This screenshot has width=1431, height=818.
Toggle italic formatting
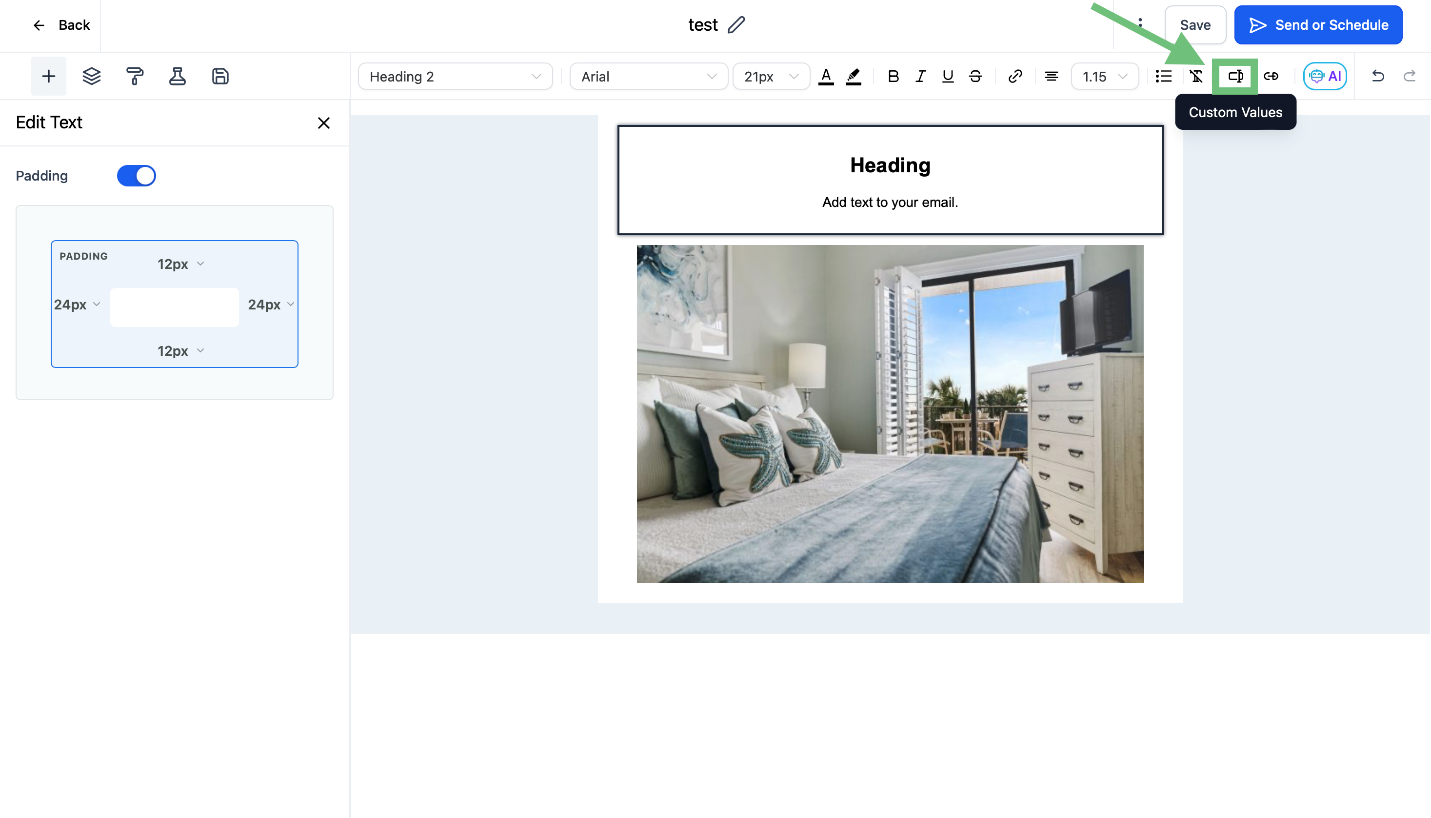pos(920,76)
